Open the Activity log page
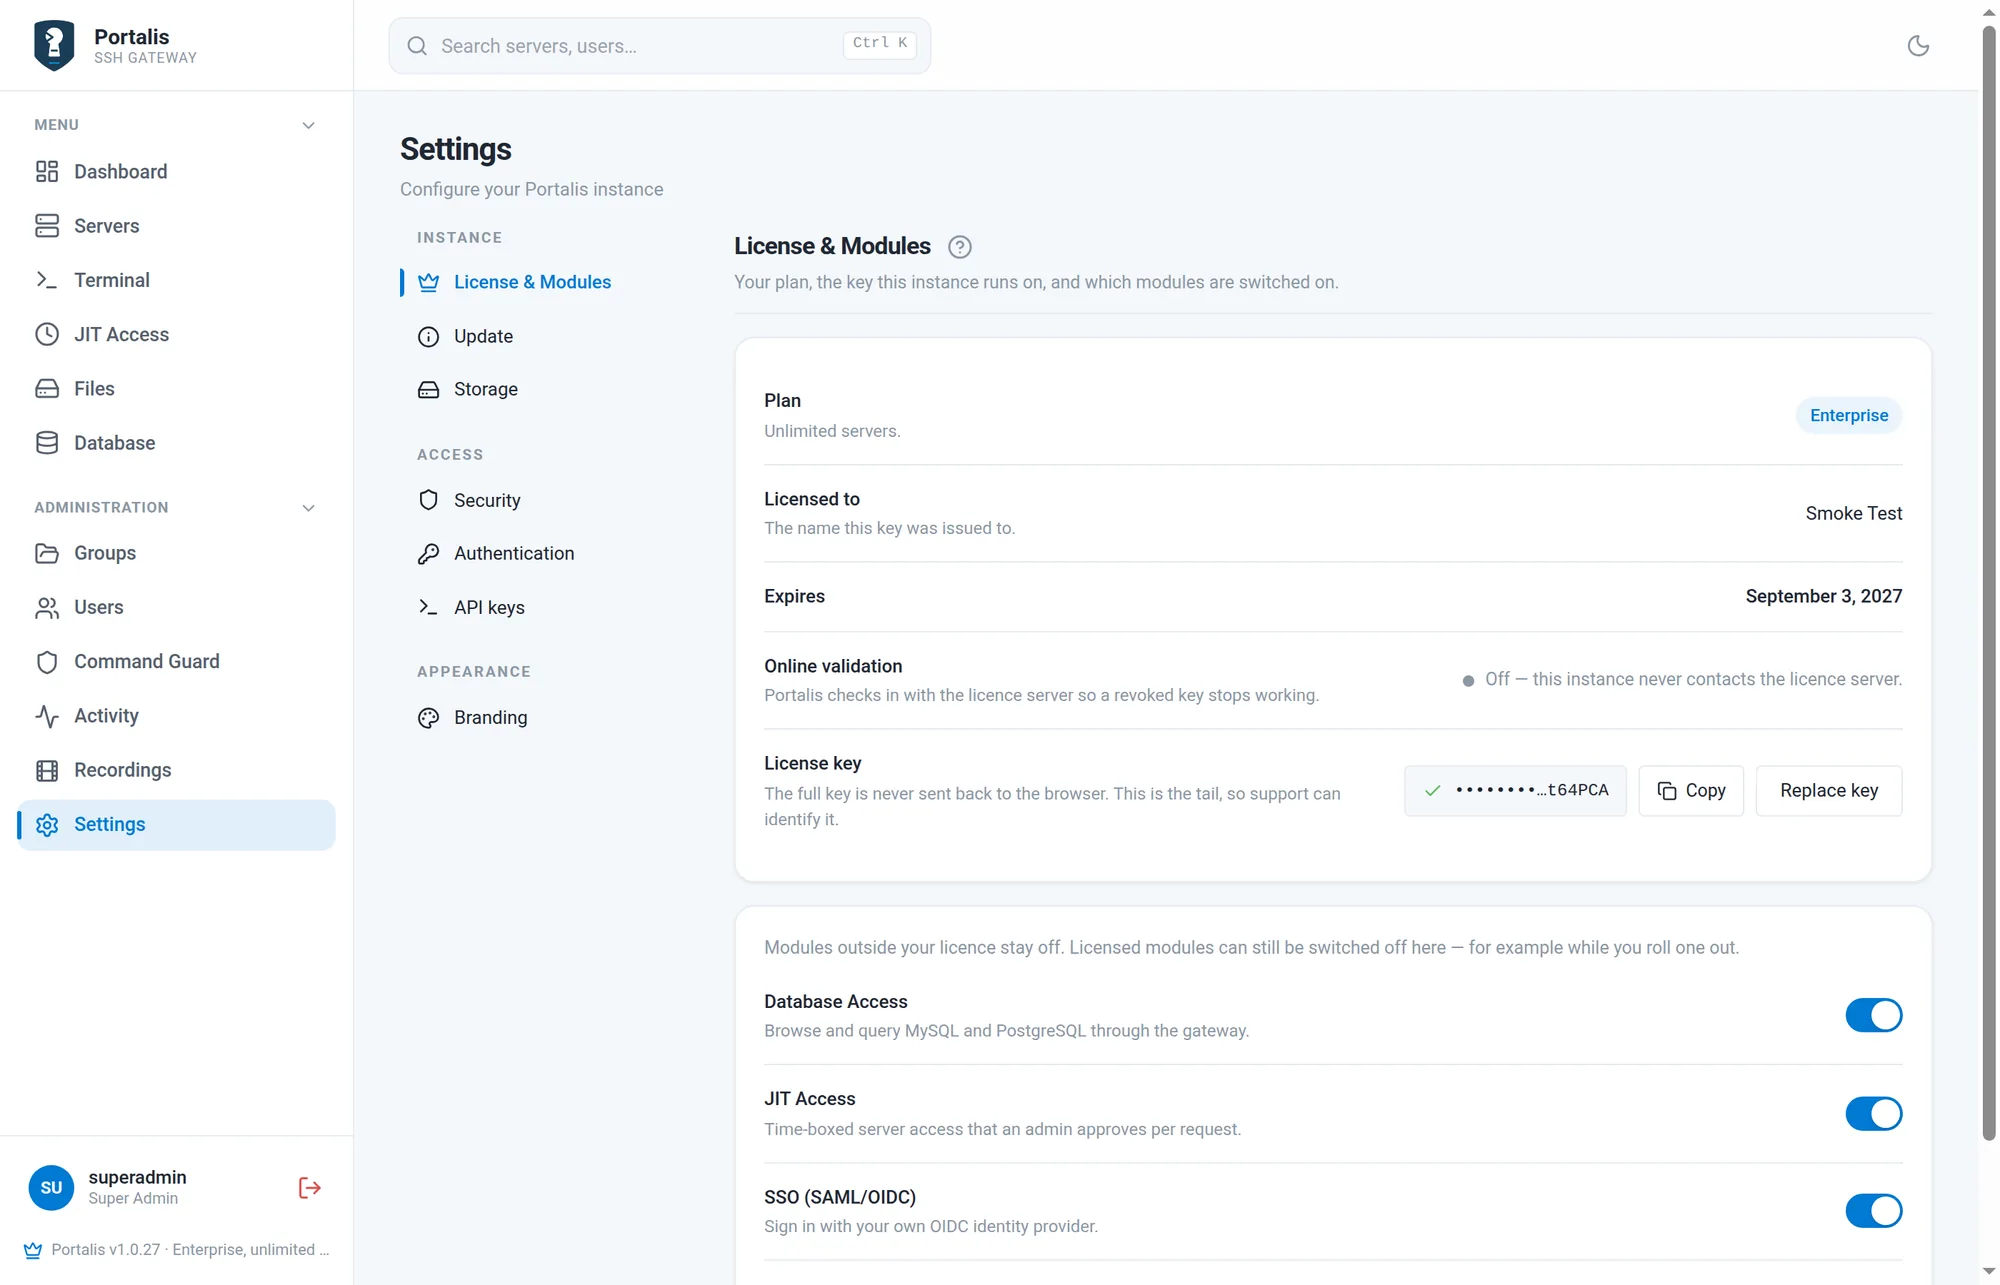Screen dimensions: 2000x1285 click(176, 716)
